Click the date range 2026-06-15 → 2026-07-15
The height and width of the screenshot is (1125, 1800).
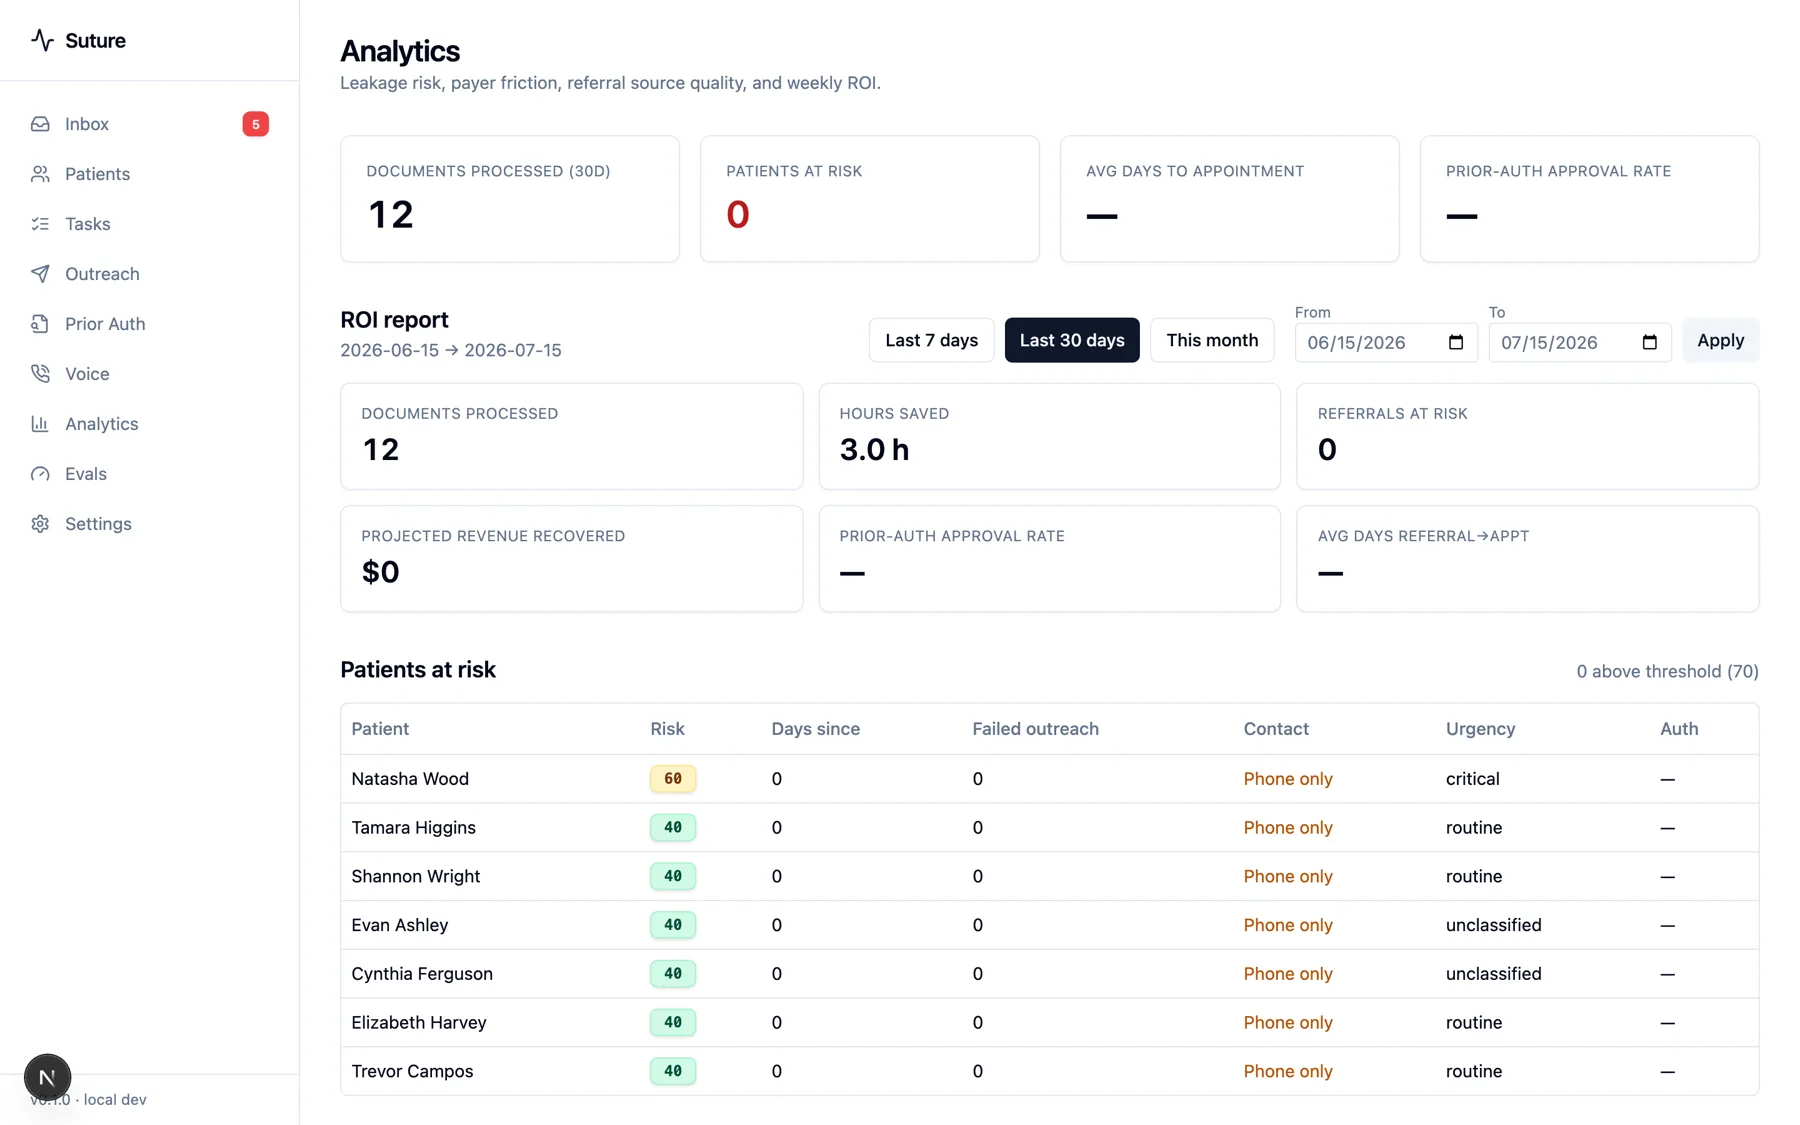coord(450,350)
